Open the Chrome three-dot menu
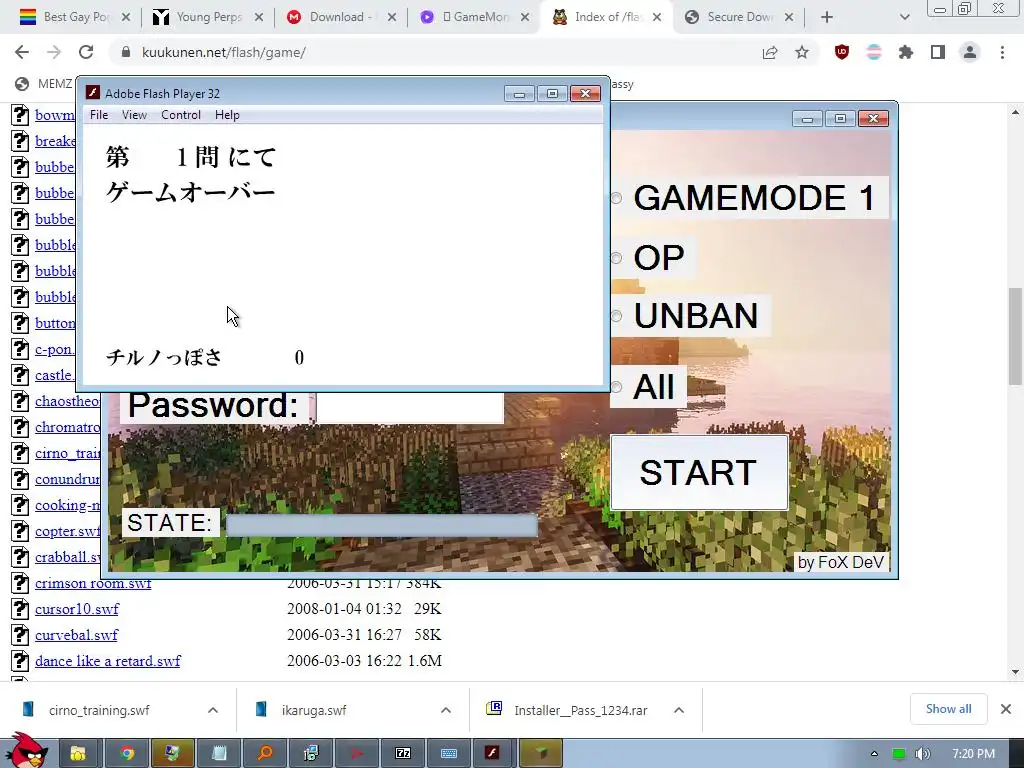Screen dimensions: 1024x768 point(1002,52)
